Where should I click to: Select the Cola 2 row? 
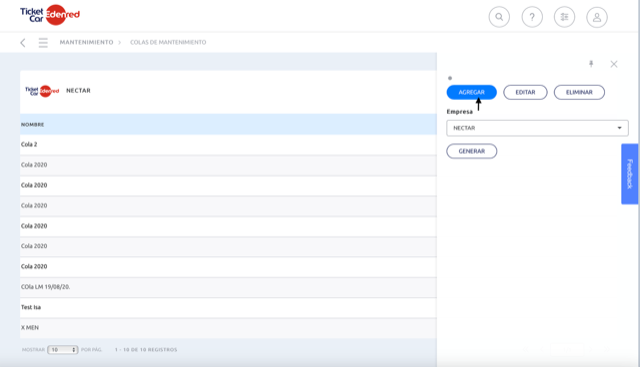coord(228,145)
